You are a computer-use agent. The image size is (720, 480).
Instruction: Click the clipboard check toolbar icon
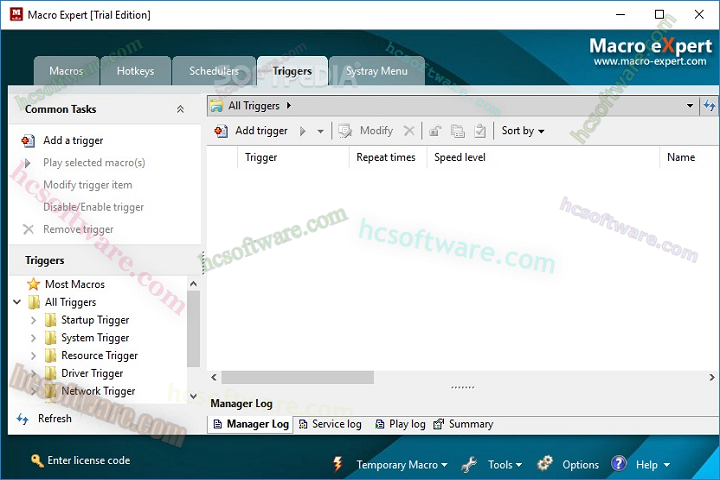tap(480, 131)
